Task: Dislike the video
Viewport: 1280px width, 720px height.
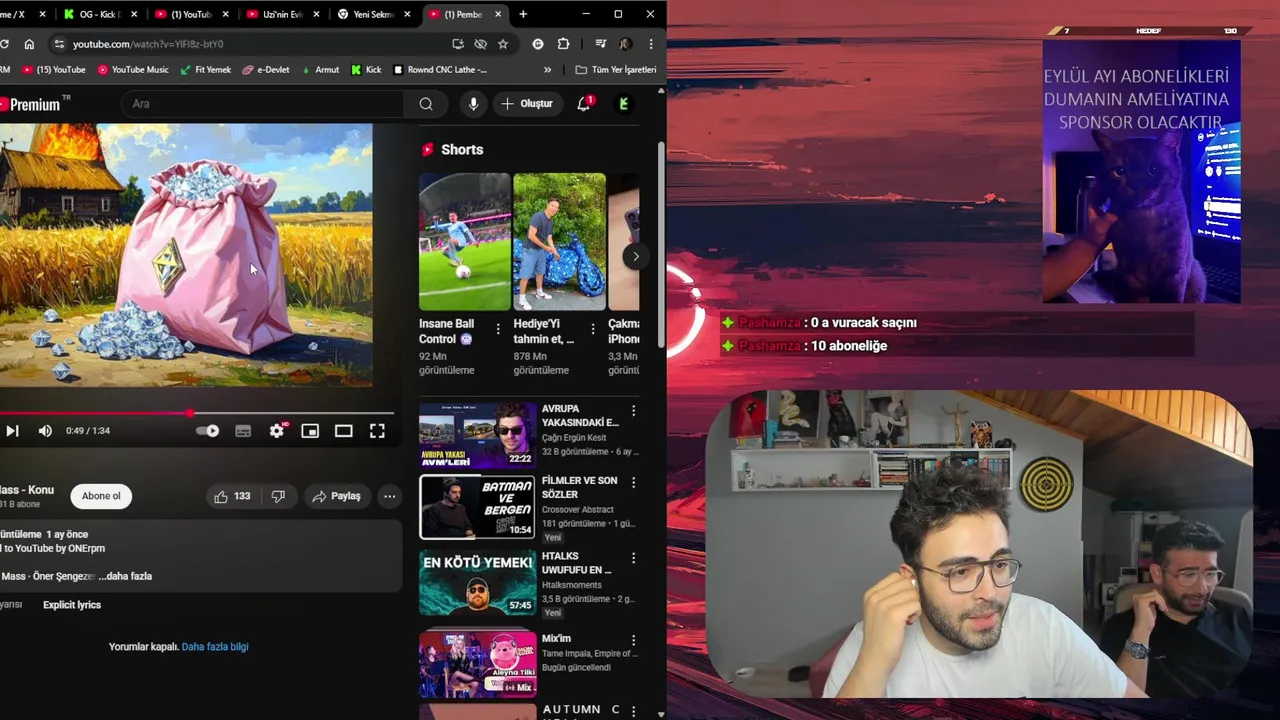Action: (x=279, y=496)
